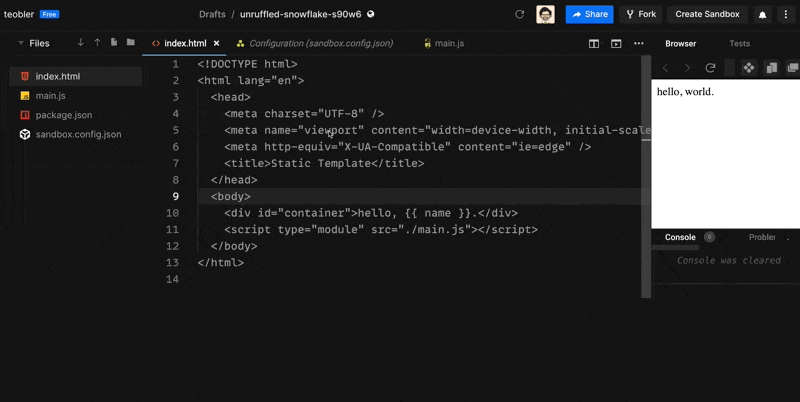
Task: Open the Problems tab
Action: tap(762, 237)
